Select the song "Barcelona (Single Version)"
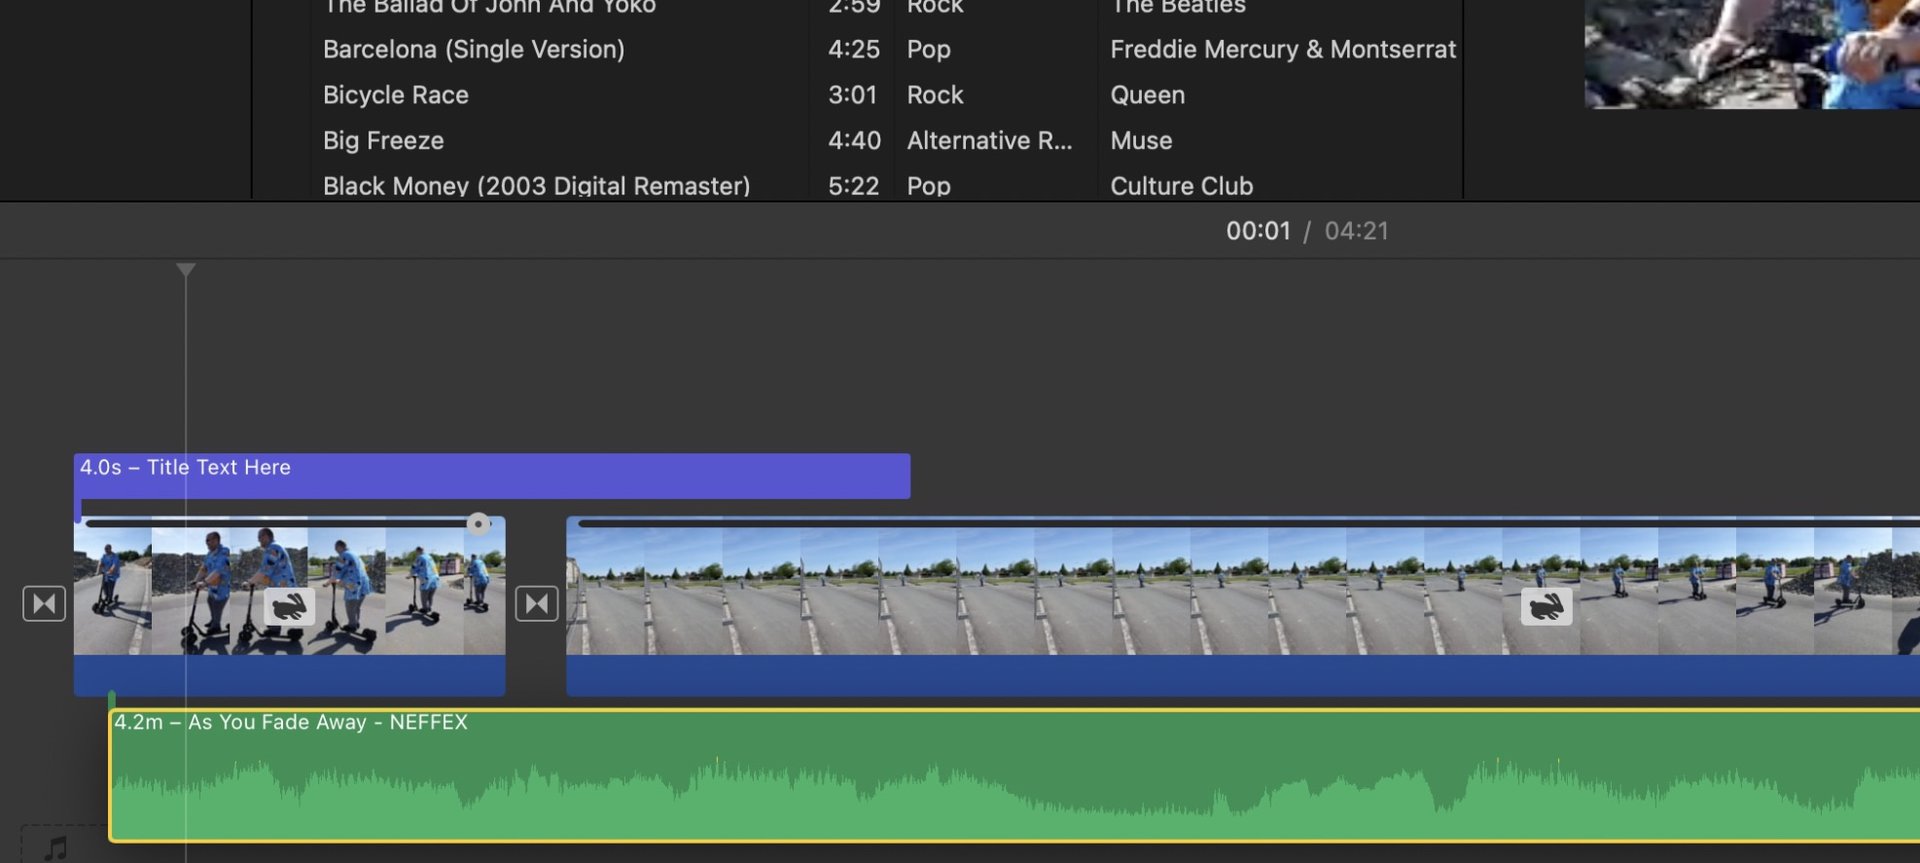Viewport: 1920px width, 863px height. point(473,50)
